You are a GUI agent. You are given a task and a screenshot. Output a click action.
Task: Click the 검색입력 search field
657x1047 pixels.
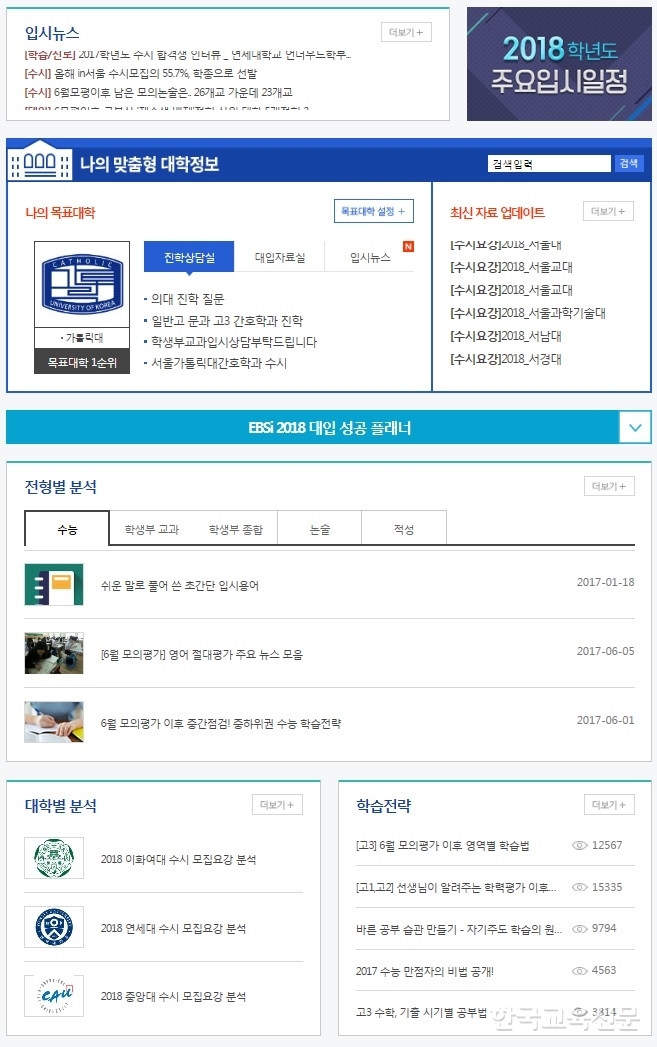(x=549, y=164)
